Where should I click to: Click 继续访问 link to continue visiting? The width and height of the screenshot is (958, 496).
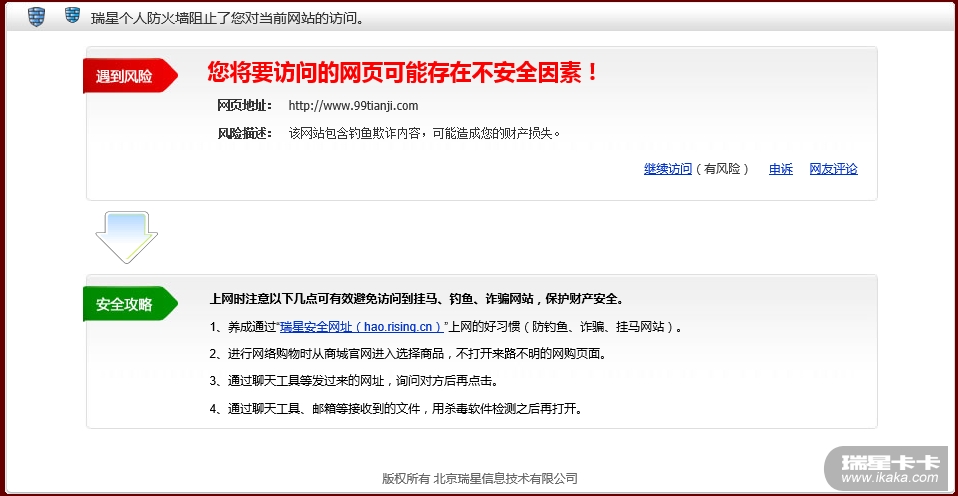(x=668, y=169)
